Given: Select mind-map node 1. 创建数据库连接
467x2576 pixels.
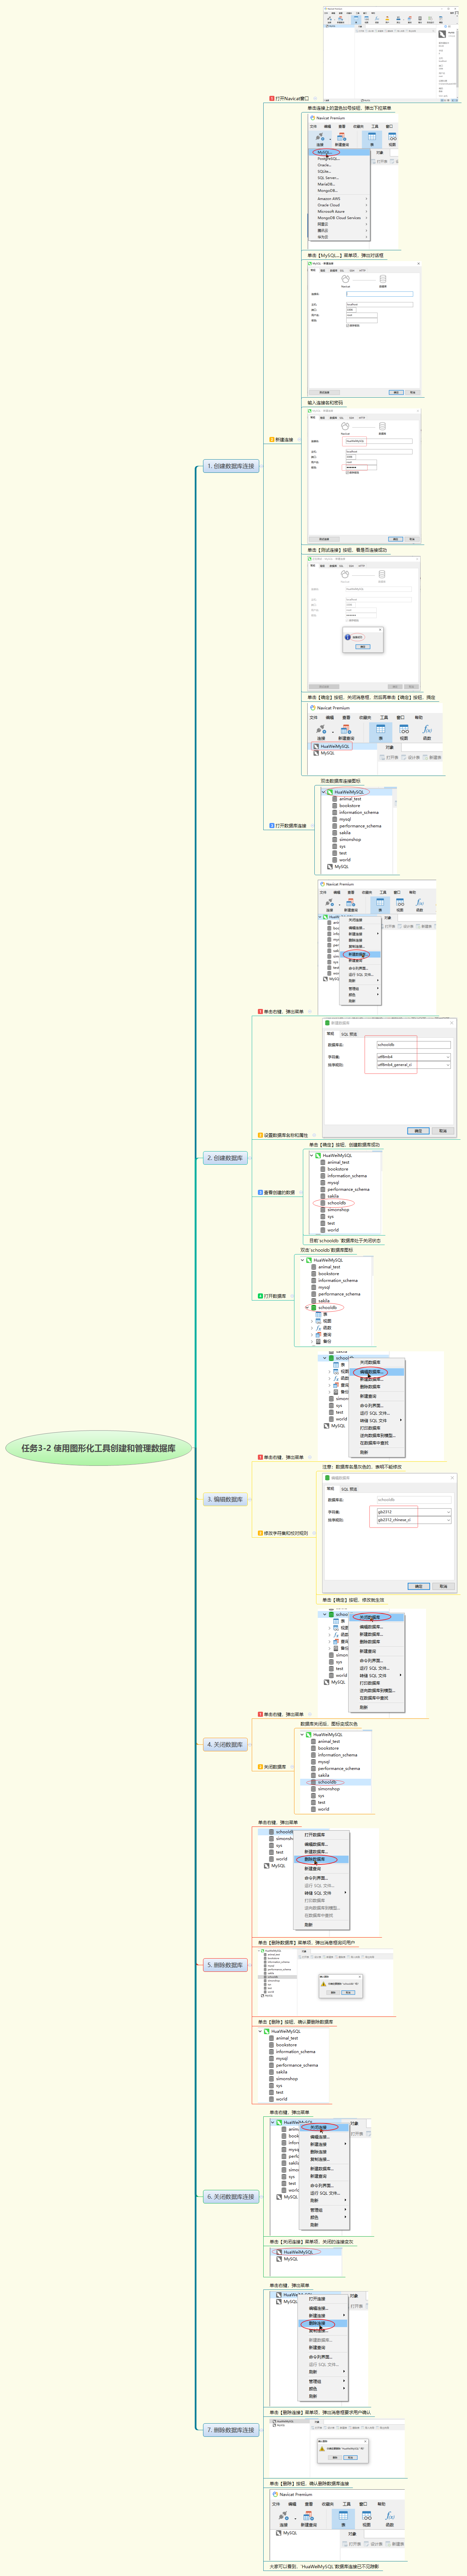Looking at the screenshot, I should [231, 466].
